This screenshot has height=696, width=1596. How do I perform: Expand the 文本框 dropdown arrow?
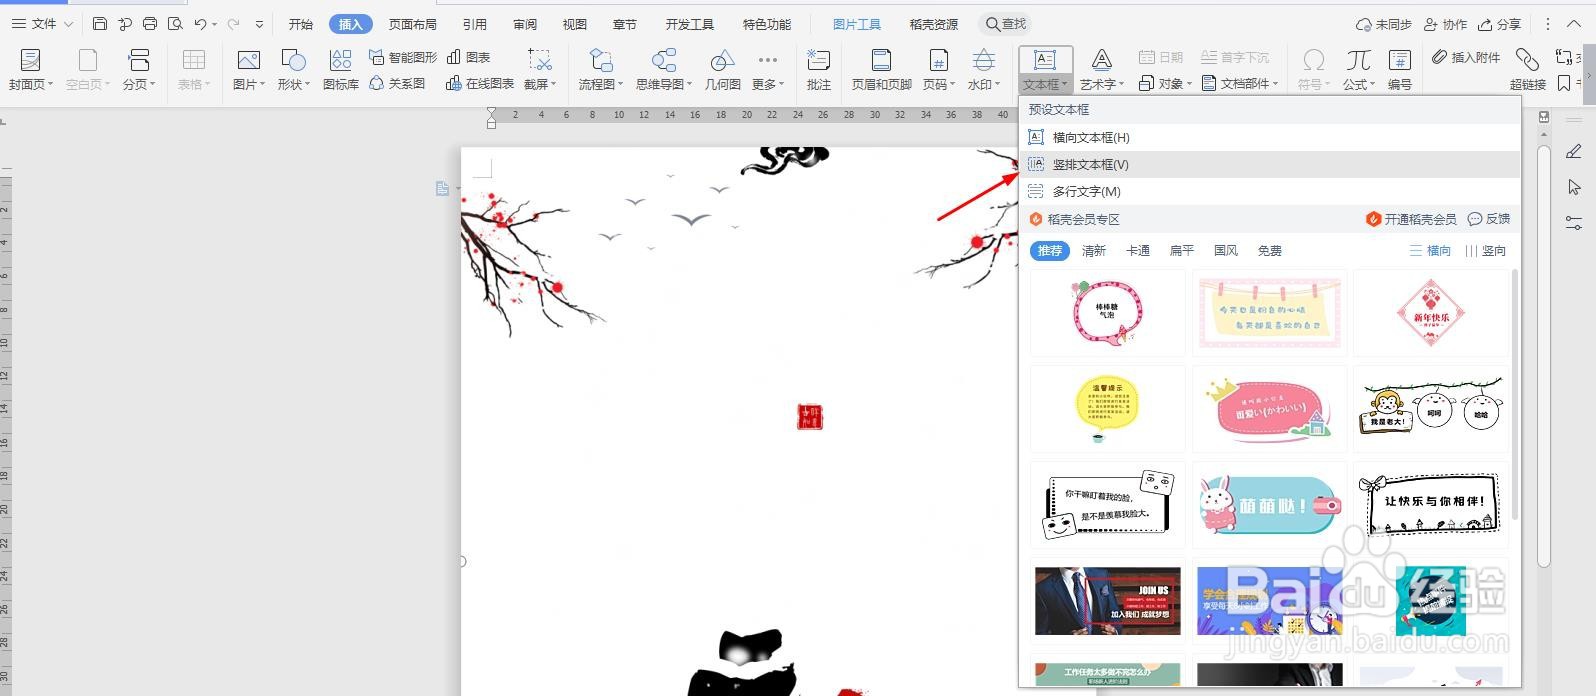[x=1065, y=86]
